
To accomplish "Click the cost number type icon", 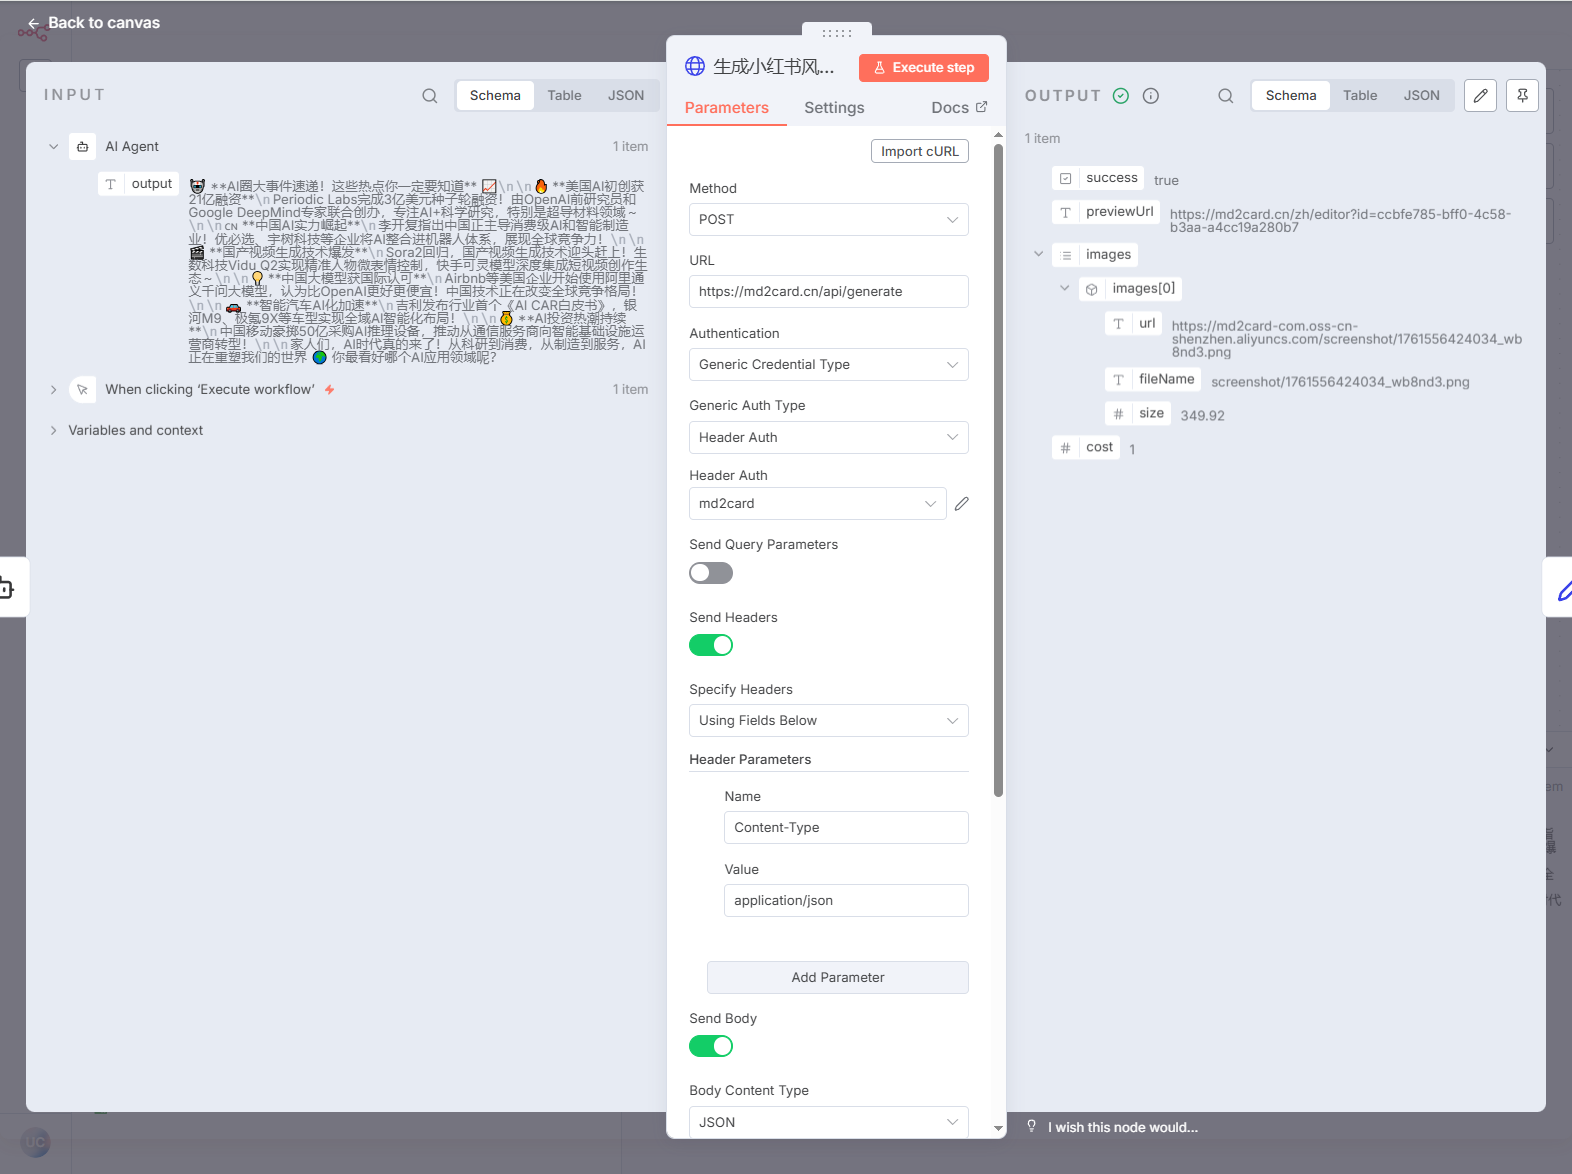I will point(1066,448).
